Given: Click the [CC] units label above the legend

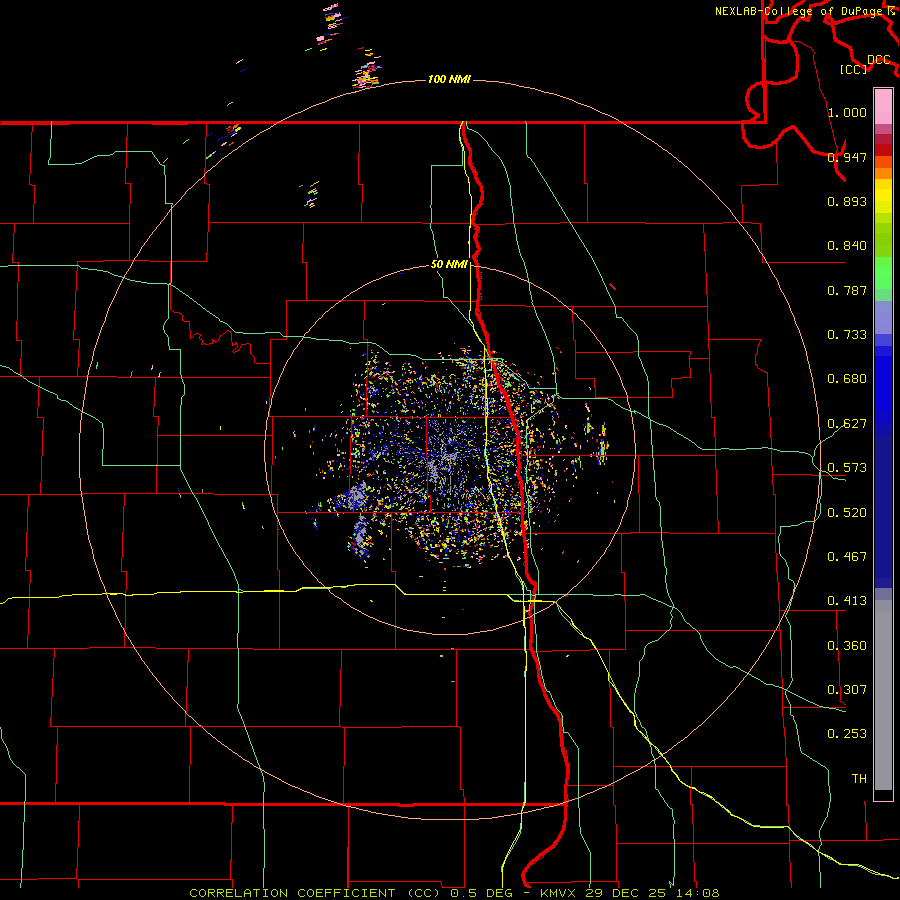Looking at the screenshot, I should point(854,69).
